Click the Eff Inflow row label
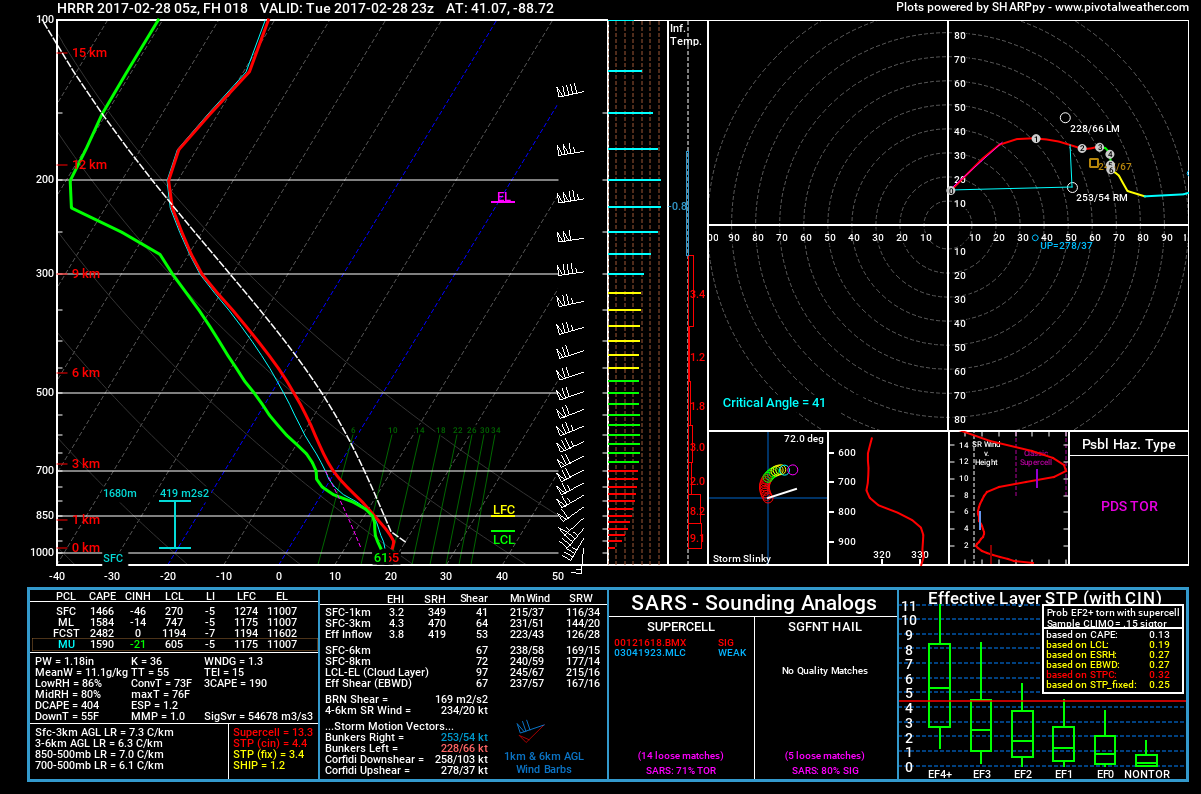 346,634
